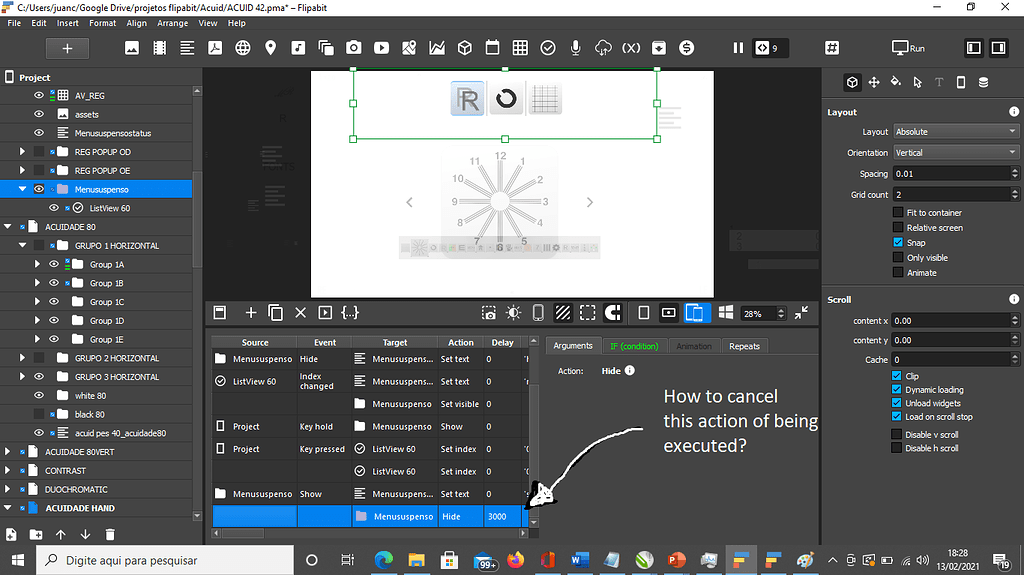Expand the GRUPO 2 HORIZONTAL tree node
This screenshot has width=1024, height=575.
click(22, 358)
